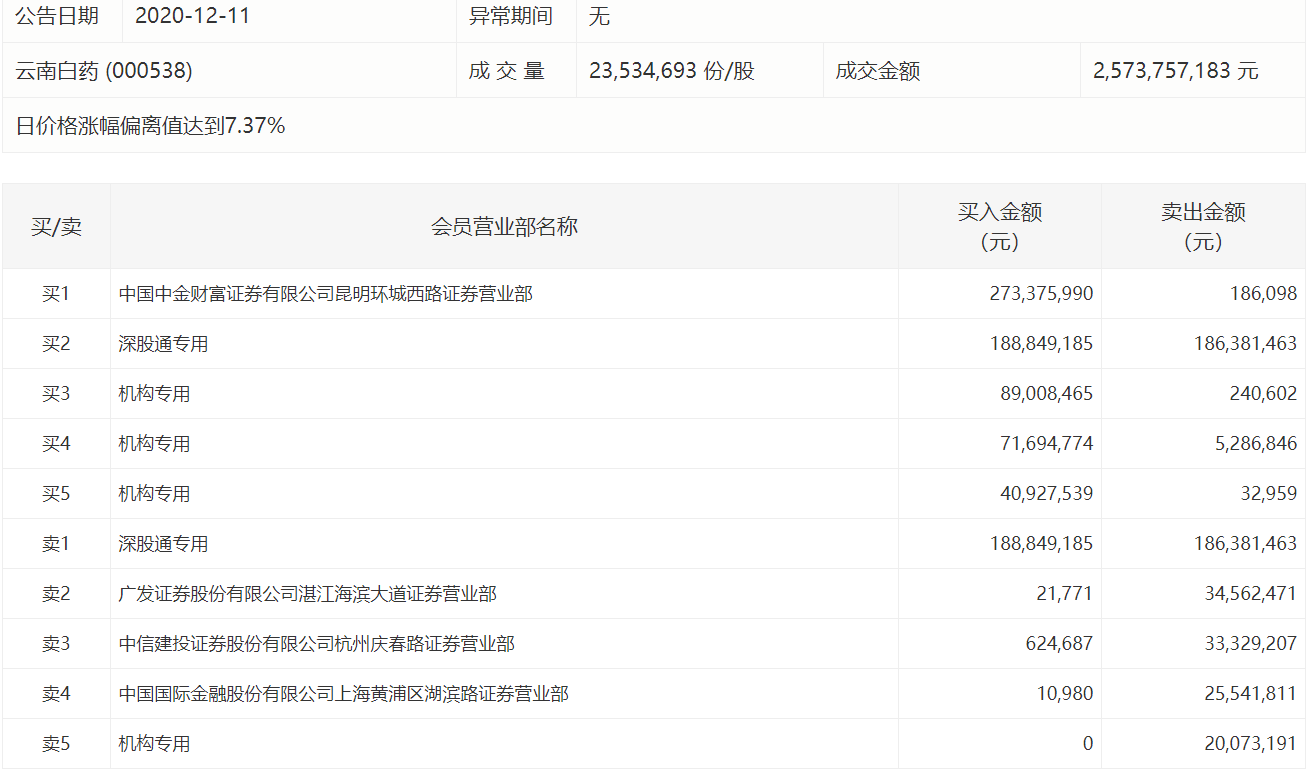
Task: Click 机构专用 in the 卖5 row
Action: 154,744
